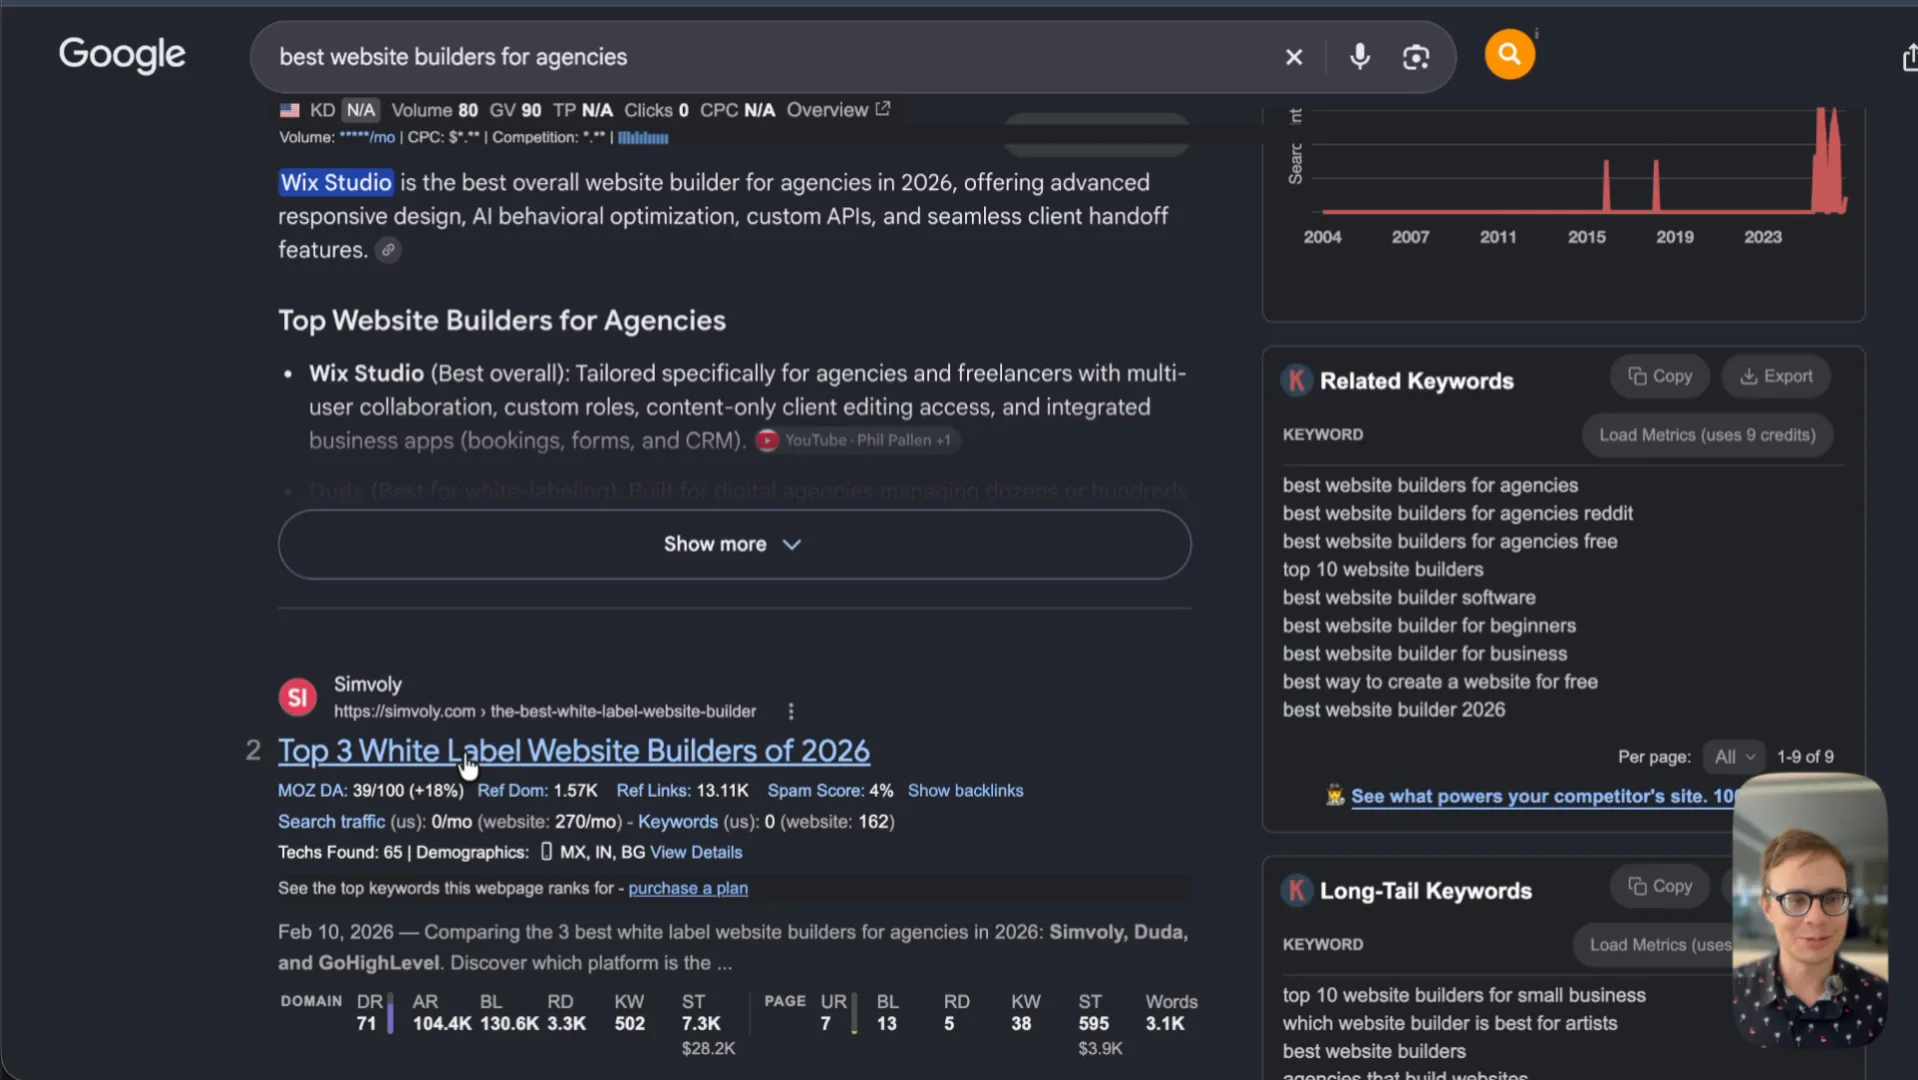This screenshot has height=1080, width=1918.
Task: Click the US flag icon in the keyword bar
Action: click(290, 110)
